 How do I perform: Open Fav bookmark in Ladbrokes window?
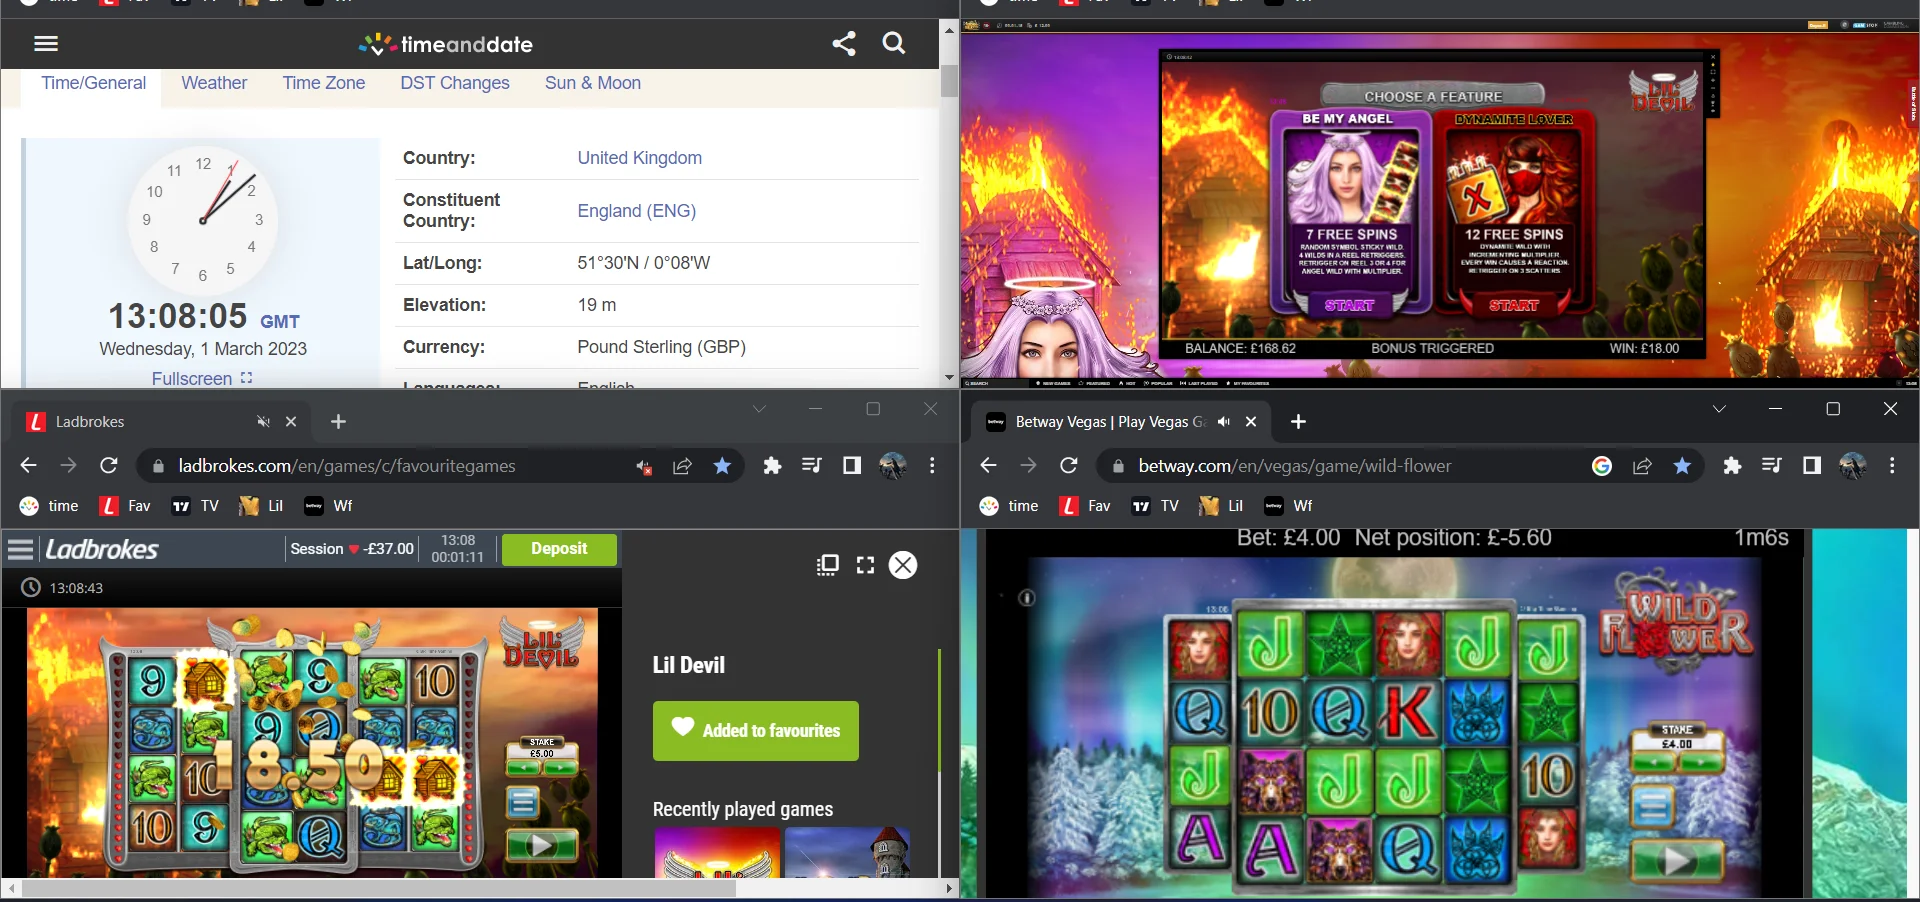pos(125,506)
